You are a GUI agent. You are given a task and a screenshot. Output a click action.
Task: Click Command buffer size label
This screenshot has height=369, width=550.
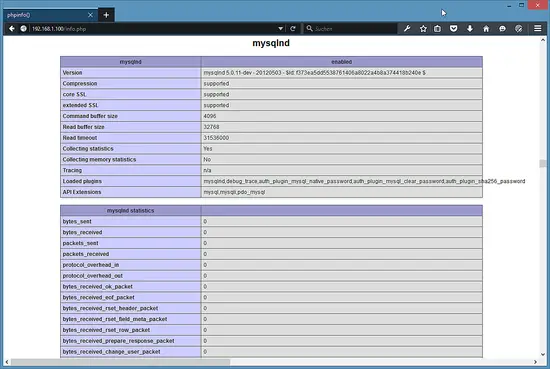[x=90, y=116]
